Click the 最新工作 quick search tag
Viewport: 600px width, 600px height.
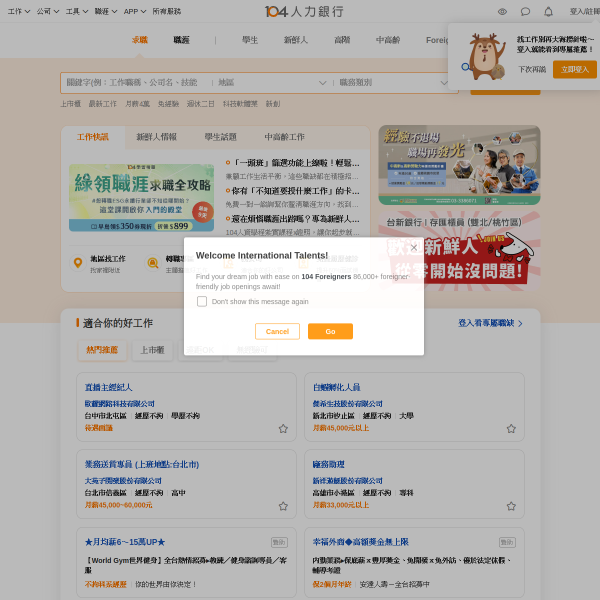pos(103,104)
